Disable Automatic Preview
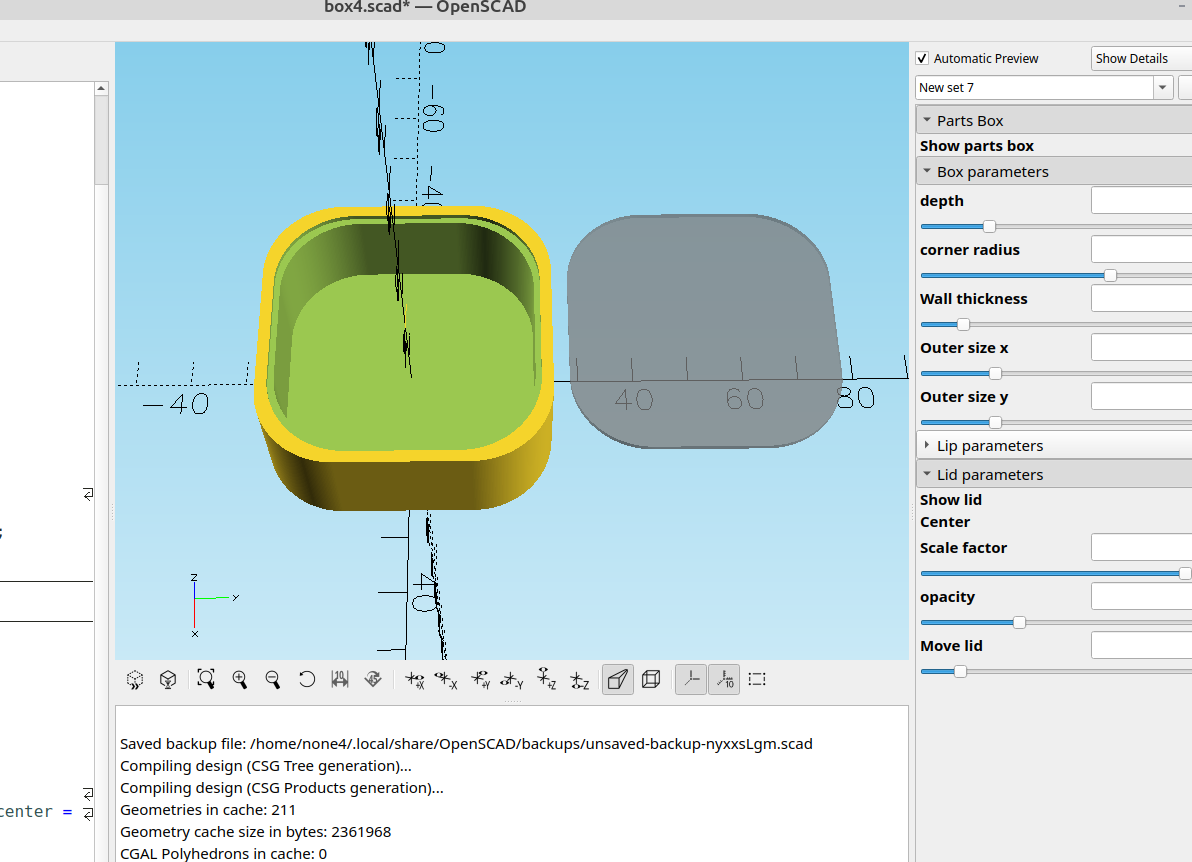Screen dimensions: 1192x862 (x=922, y=58)
